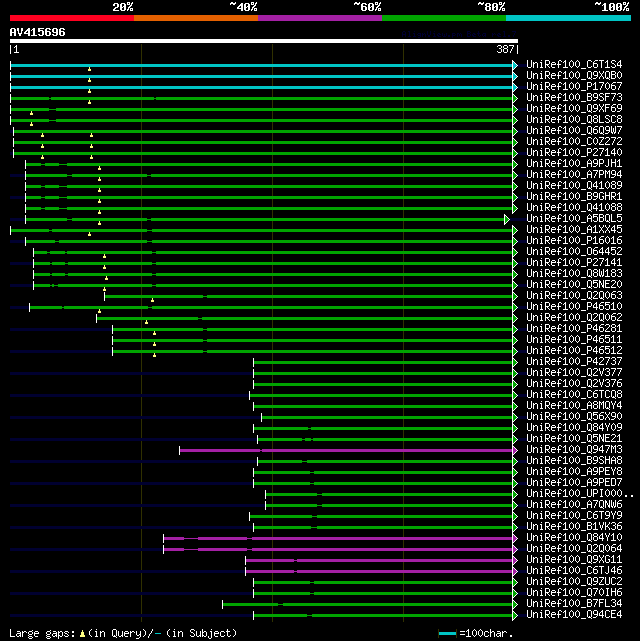The width and height of the screenshot is (640, 641).
Task: Click the UniRef100_B1VK36 label
Action: (574, 527)
